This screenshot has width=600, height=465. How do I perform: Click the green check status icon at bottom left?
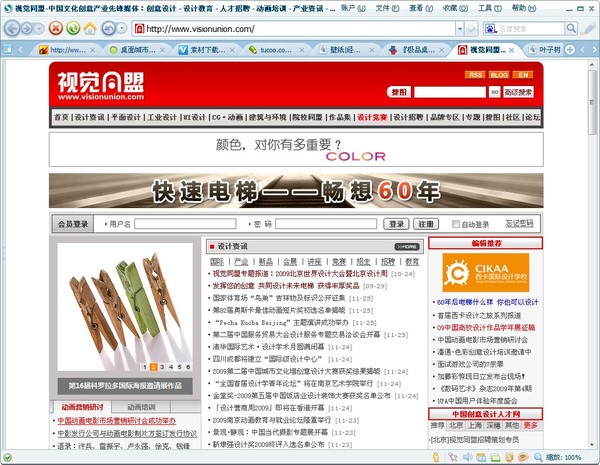7,457
